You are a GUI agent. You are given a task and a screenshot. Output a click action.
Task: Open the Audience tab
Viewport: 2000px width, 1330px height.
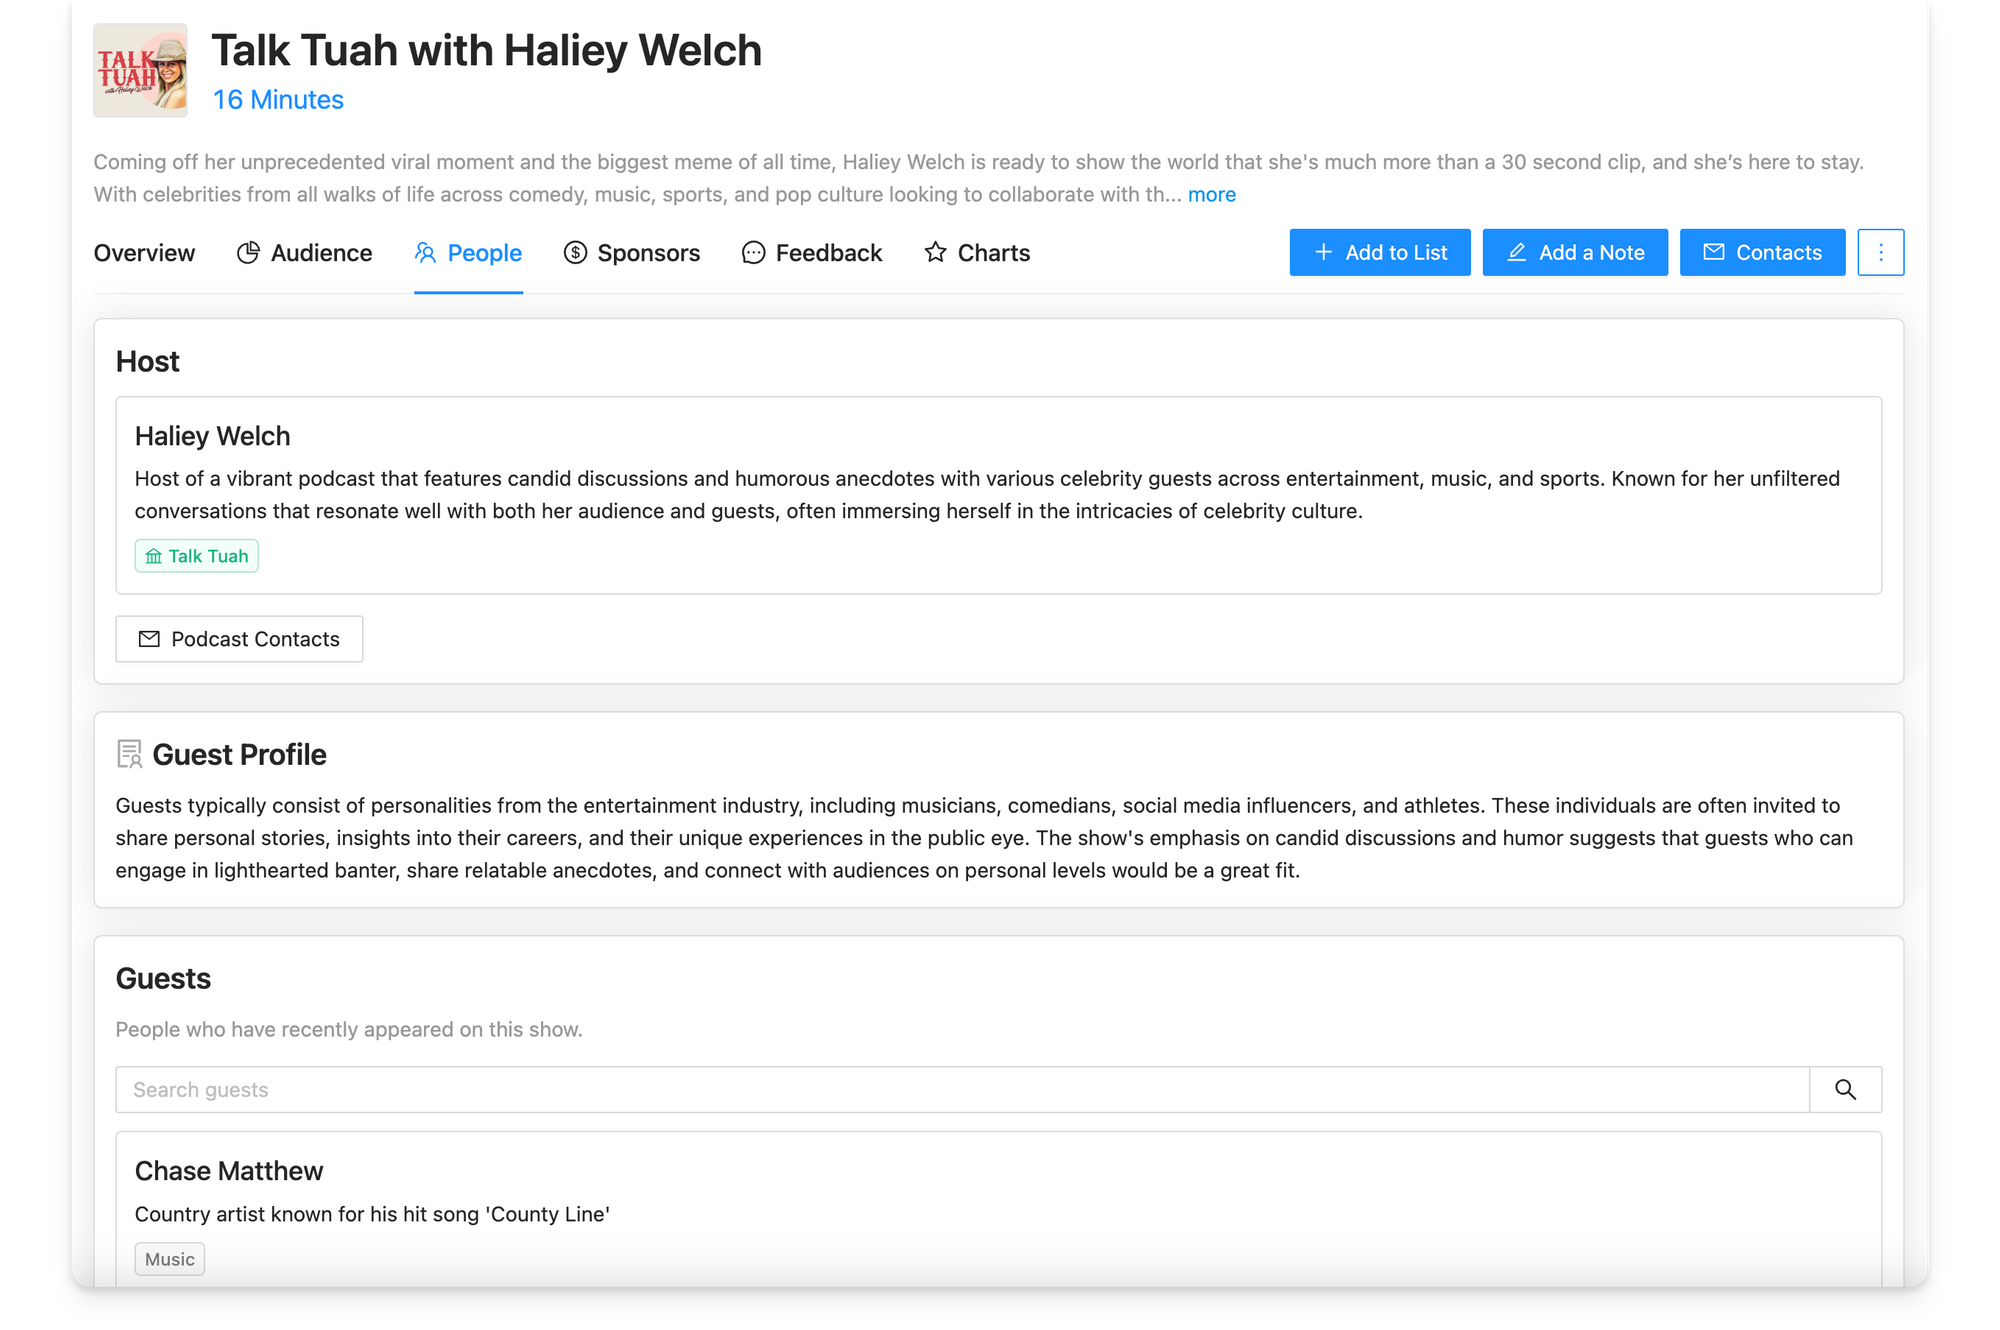point(304,253)
